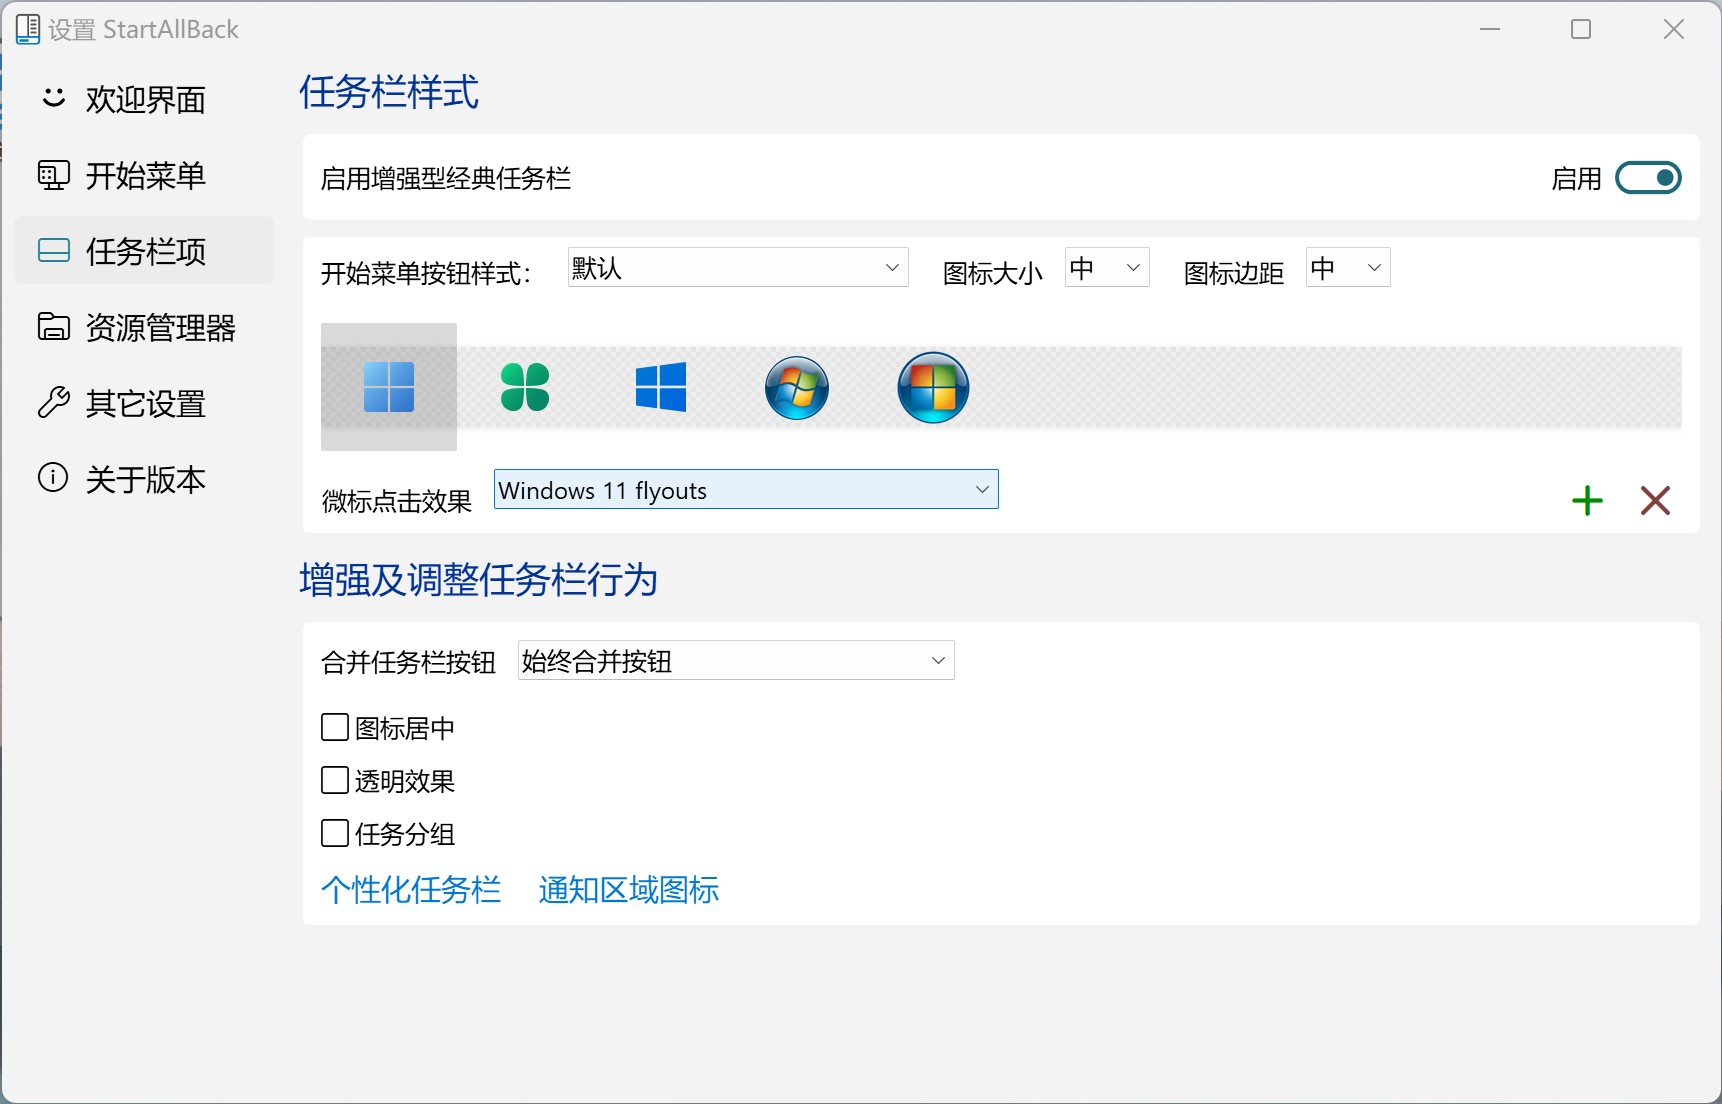The width and height of the screenshot is (1722, 1104).
Task: Check the 透明效果 option
Action: (335, 780)
